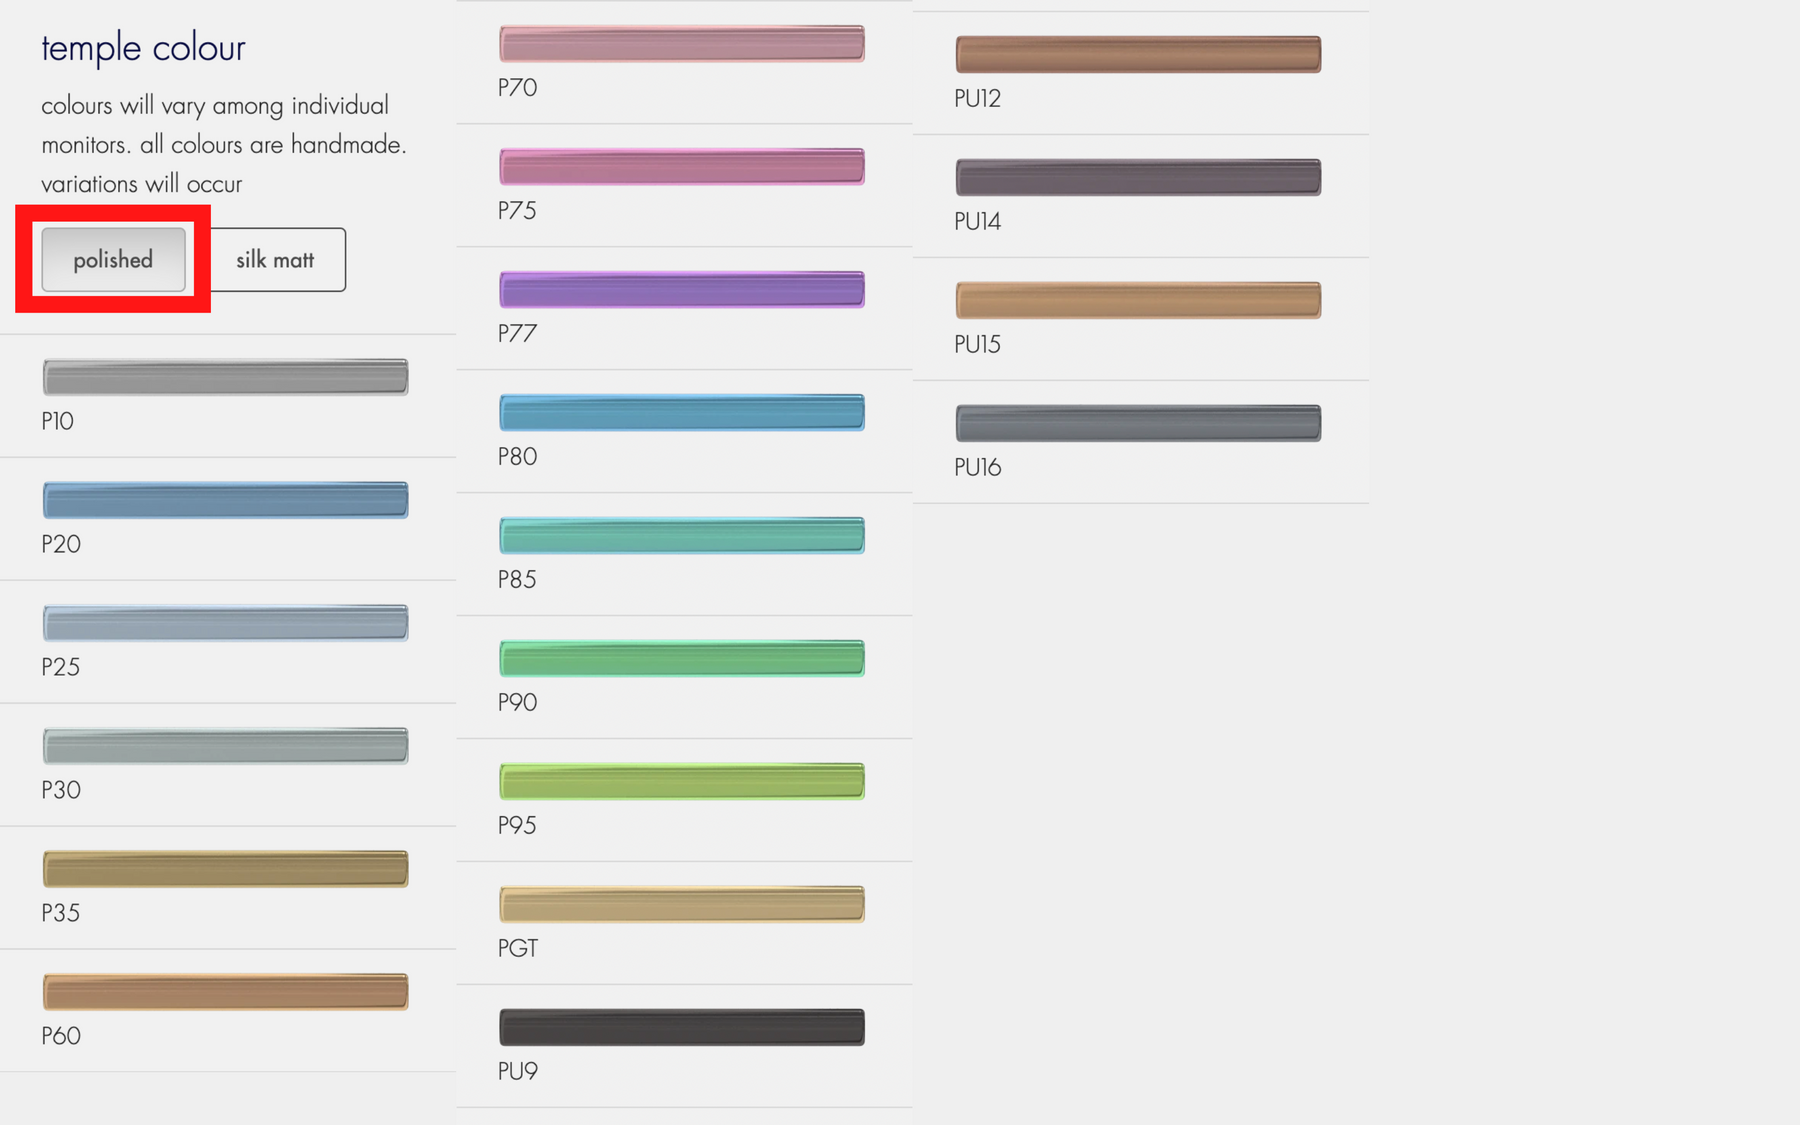Select the PU14 dark plum swatch
The width and height of the screenshot is (1800, 1125).
click(1138, 178)
